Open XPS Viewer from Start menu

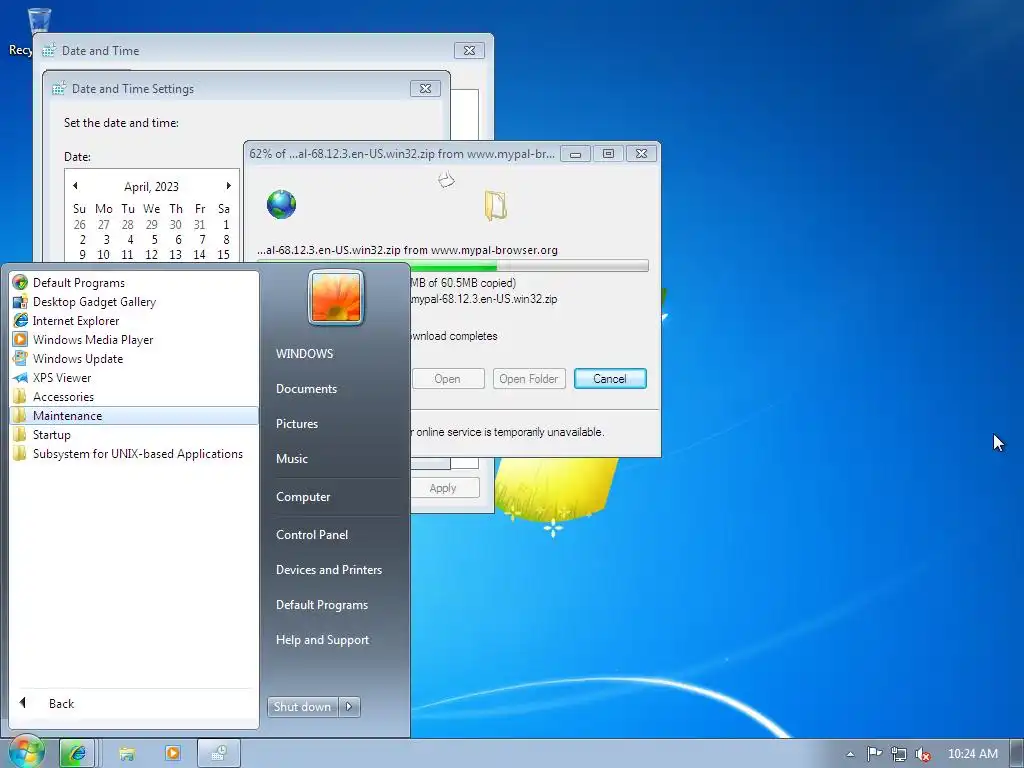(x=62, y=377)
